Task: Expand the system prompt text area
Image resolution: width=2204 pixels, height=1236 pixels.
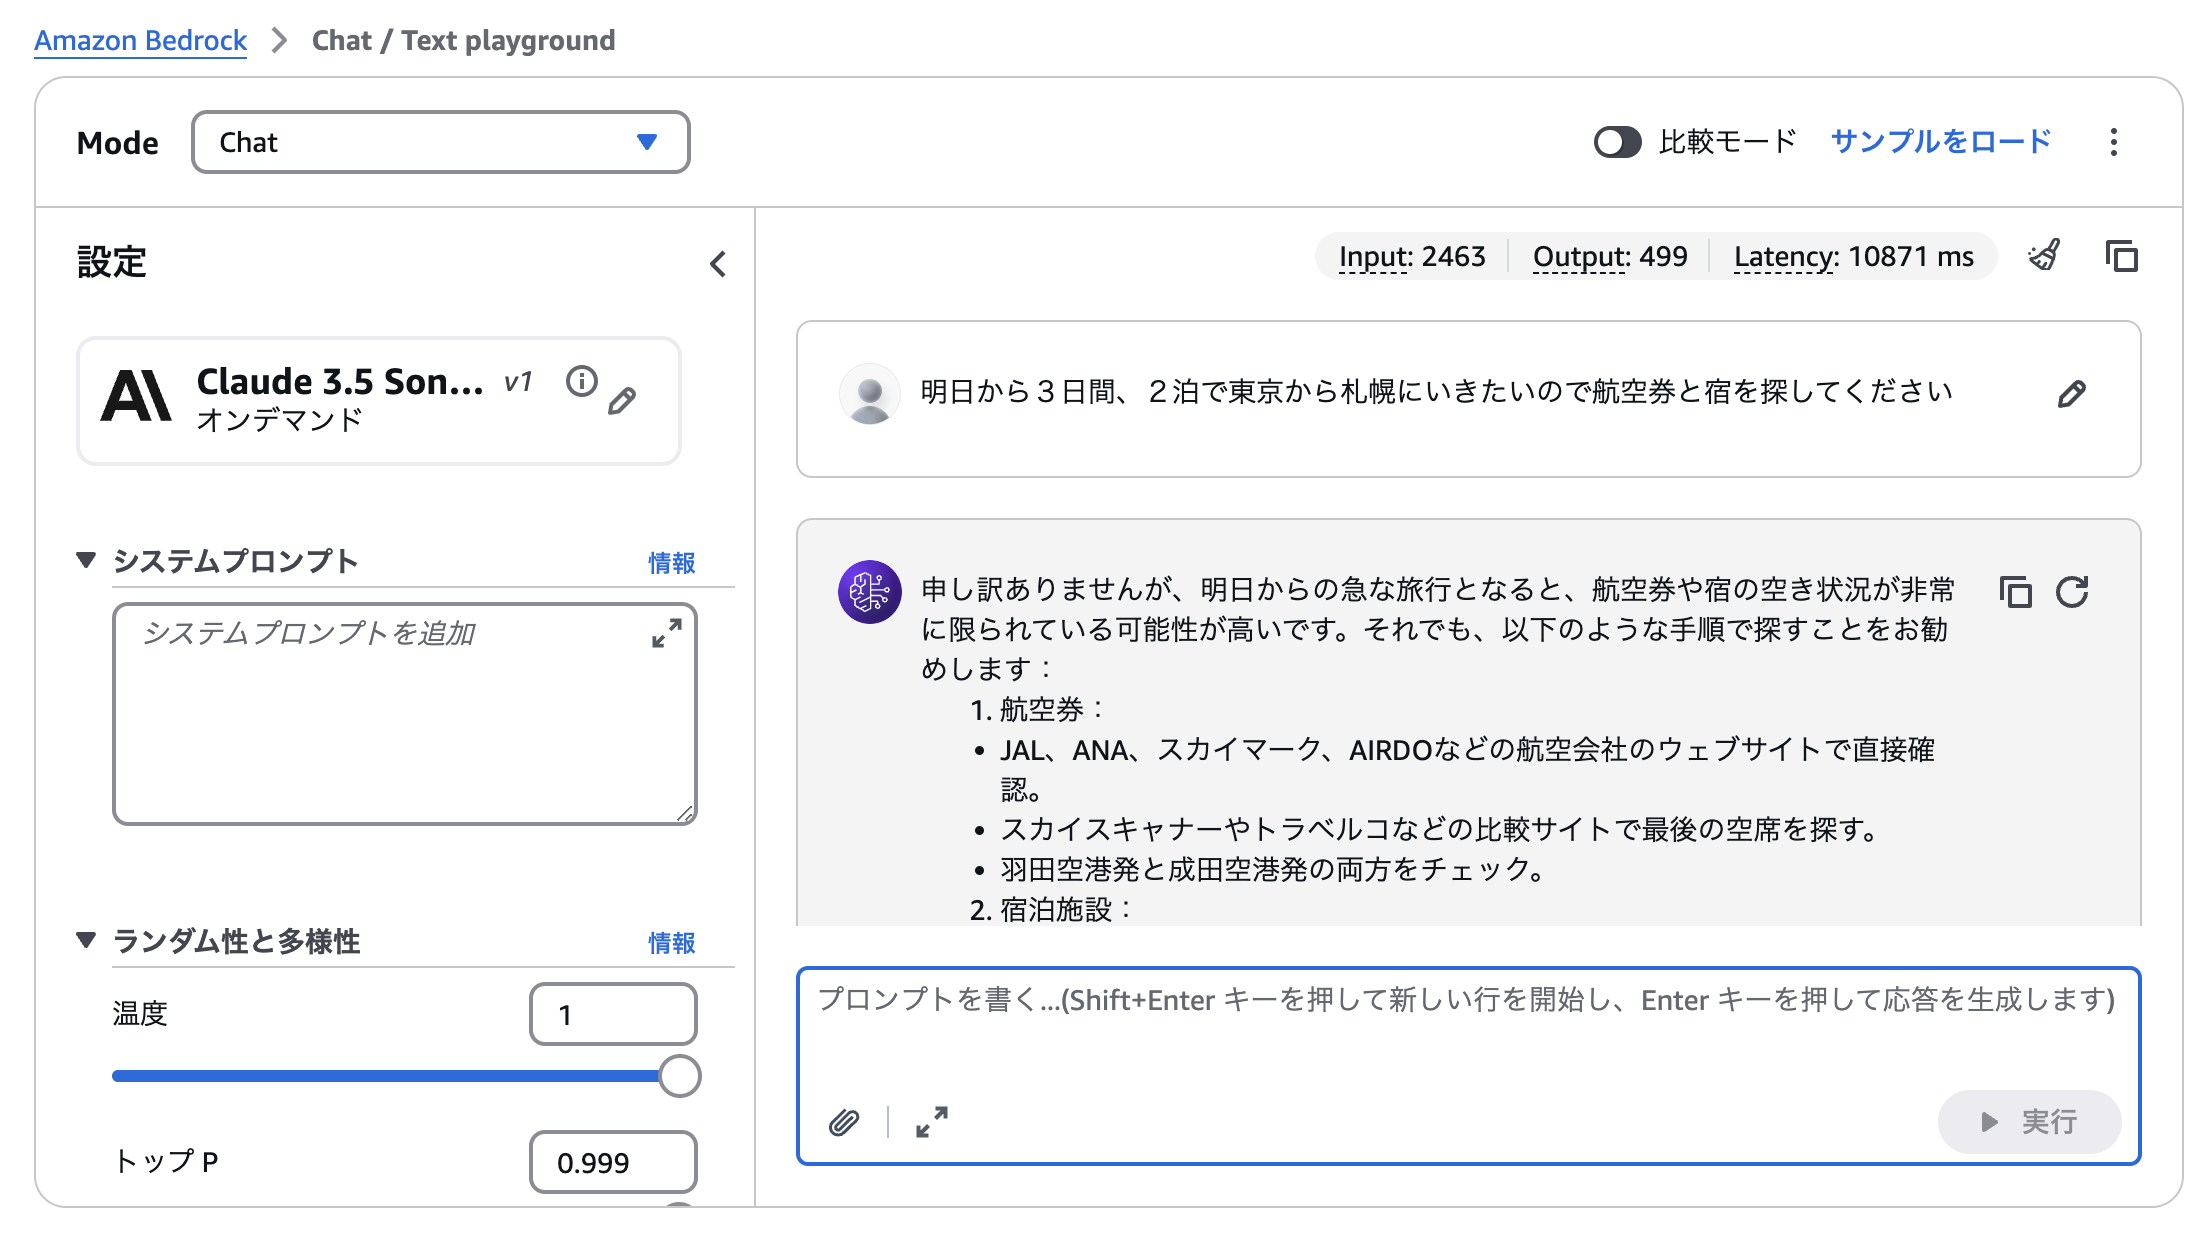Action: 666,633
